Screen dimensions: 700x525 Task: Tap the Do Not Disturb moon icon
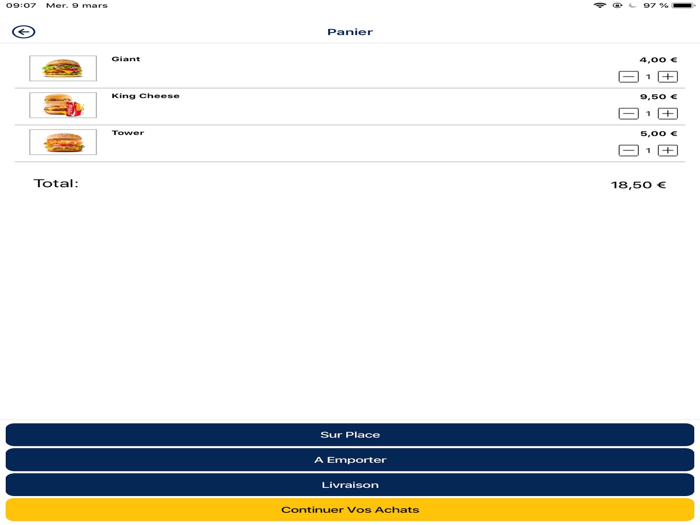pyautogui.click(x=632, y=5)
